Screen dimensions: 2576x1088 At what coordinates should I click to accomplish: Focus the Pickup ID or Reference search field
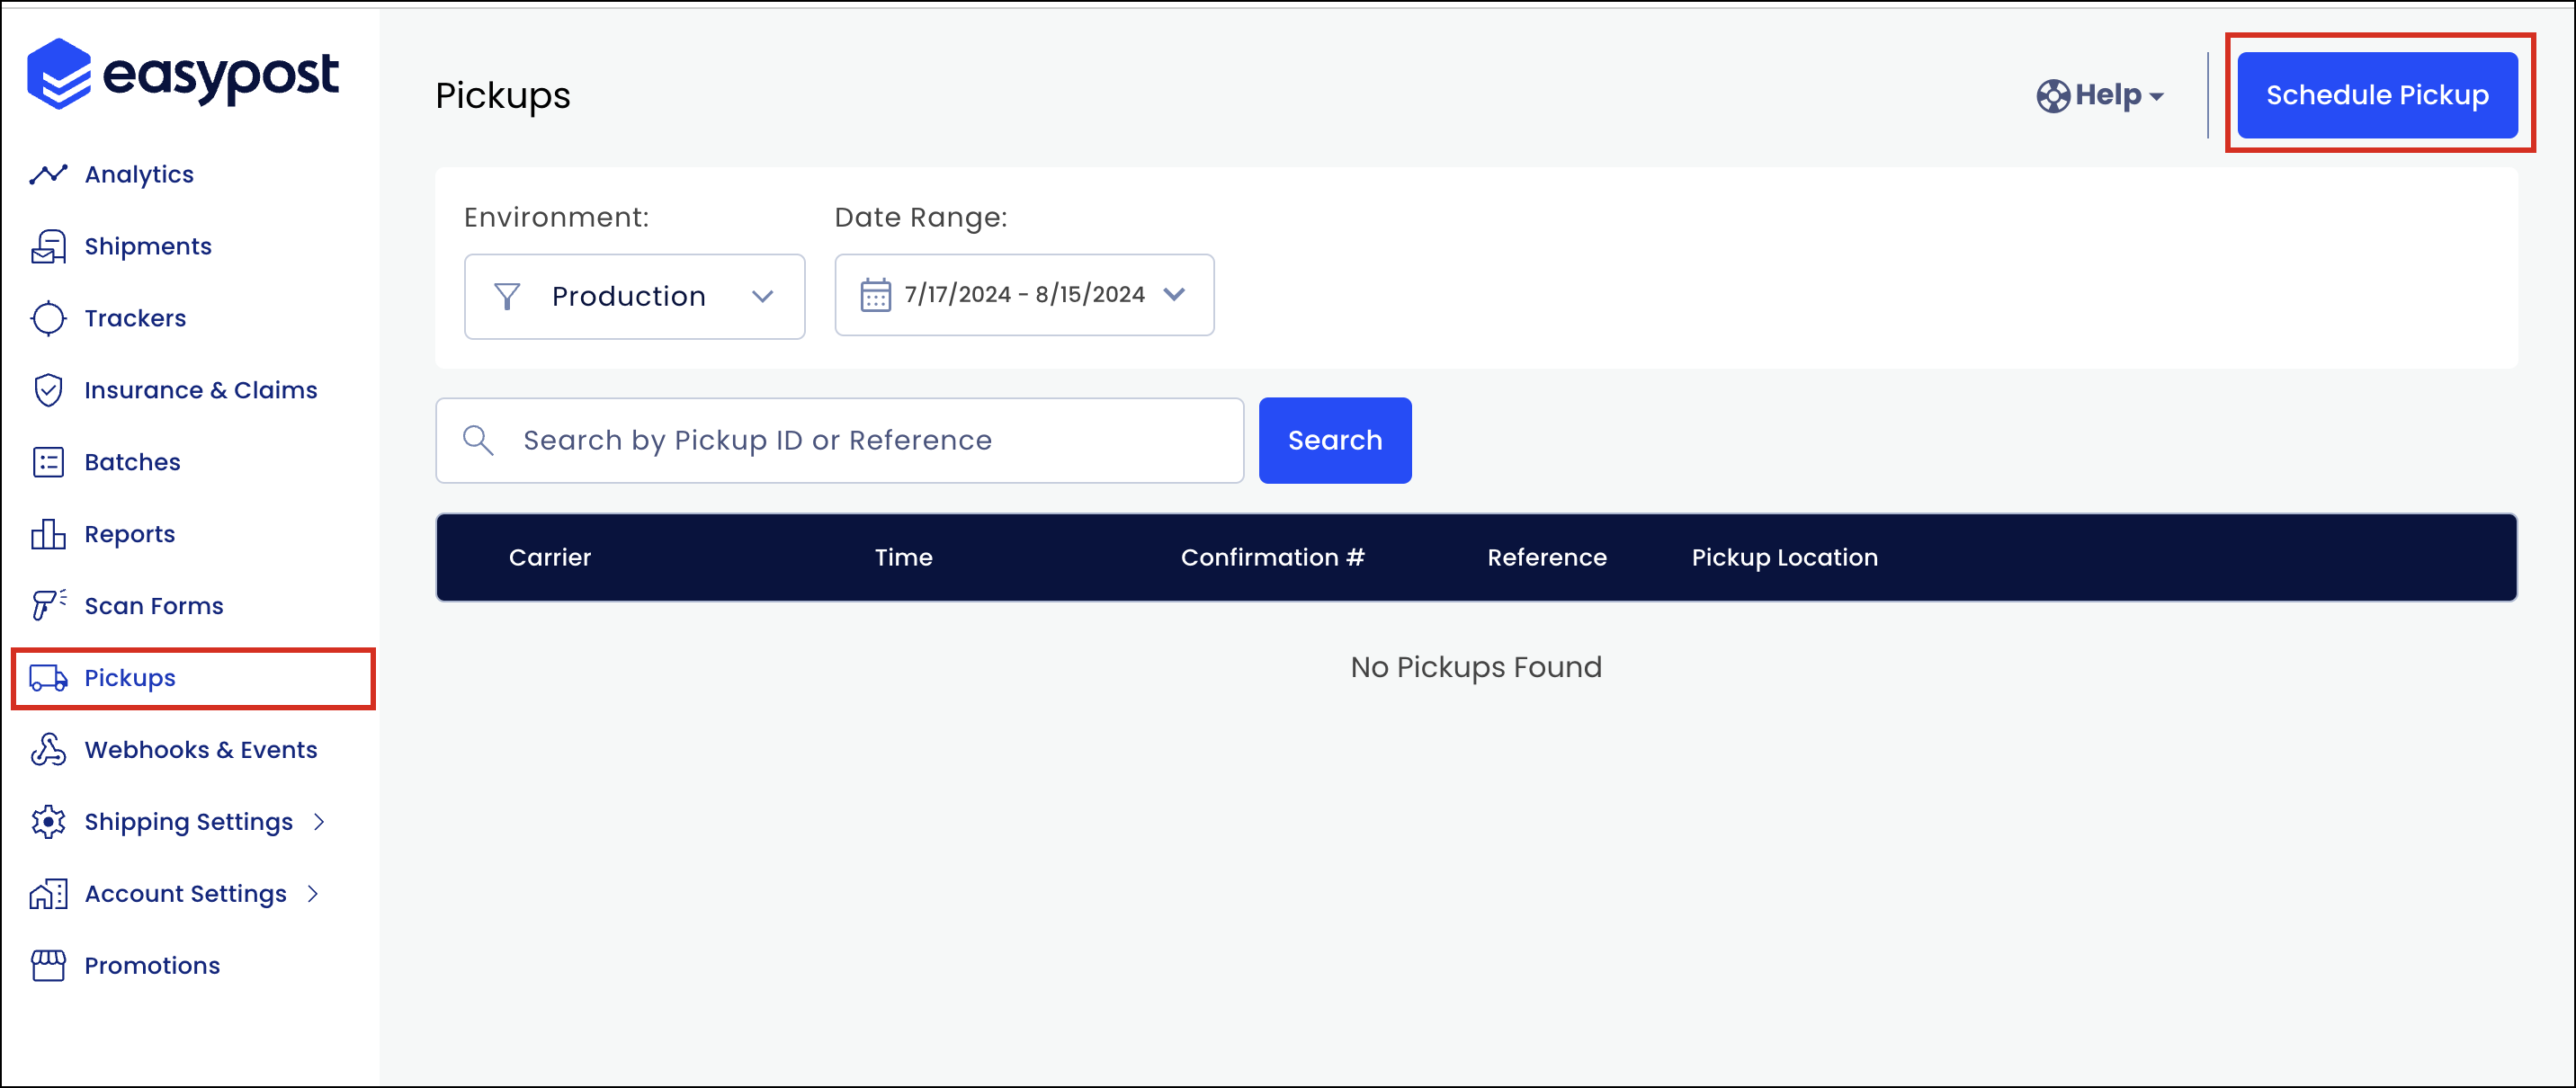(840, 440)
